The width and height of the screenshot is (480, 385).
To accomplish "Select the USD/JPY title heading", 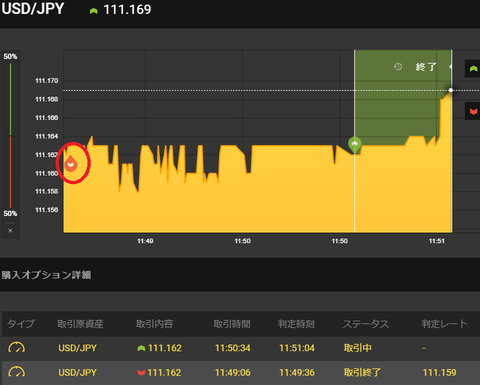I will click(32, 9).
